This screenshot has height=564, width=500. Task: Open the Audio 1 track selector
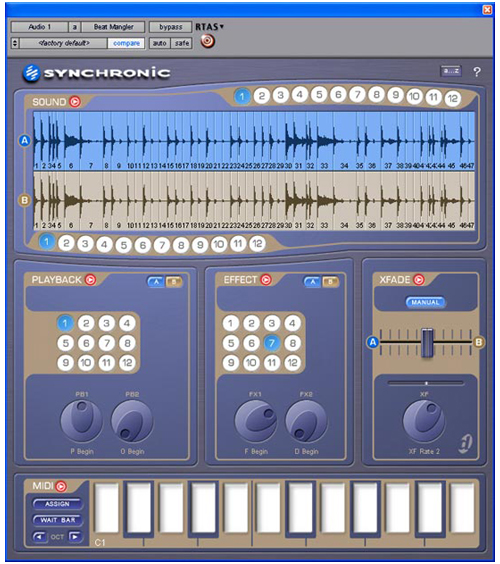pos(40,27)
